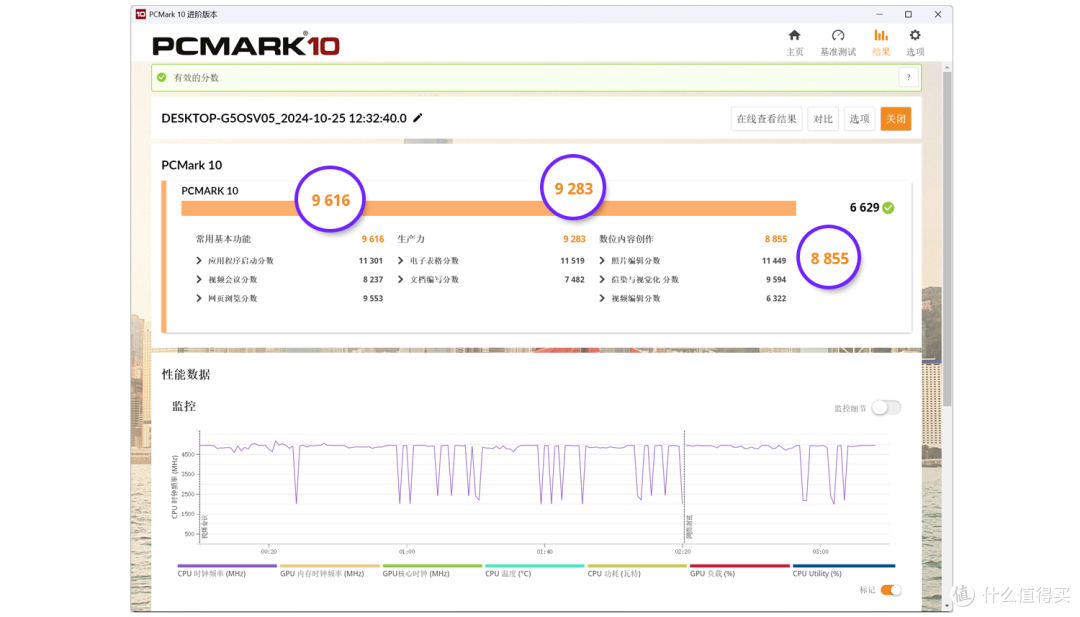The height and width of the screenshot is (617, 1080).
Task: Click the 6 322 video editing value
Action: coord(776,298)
